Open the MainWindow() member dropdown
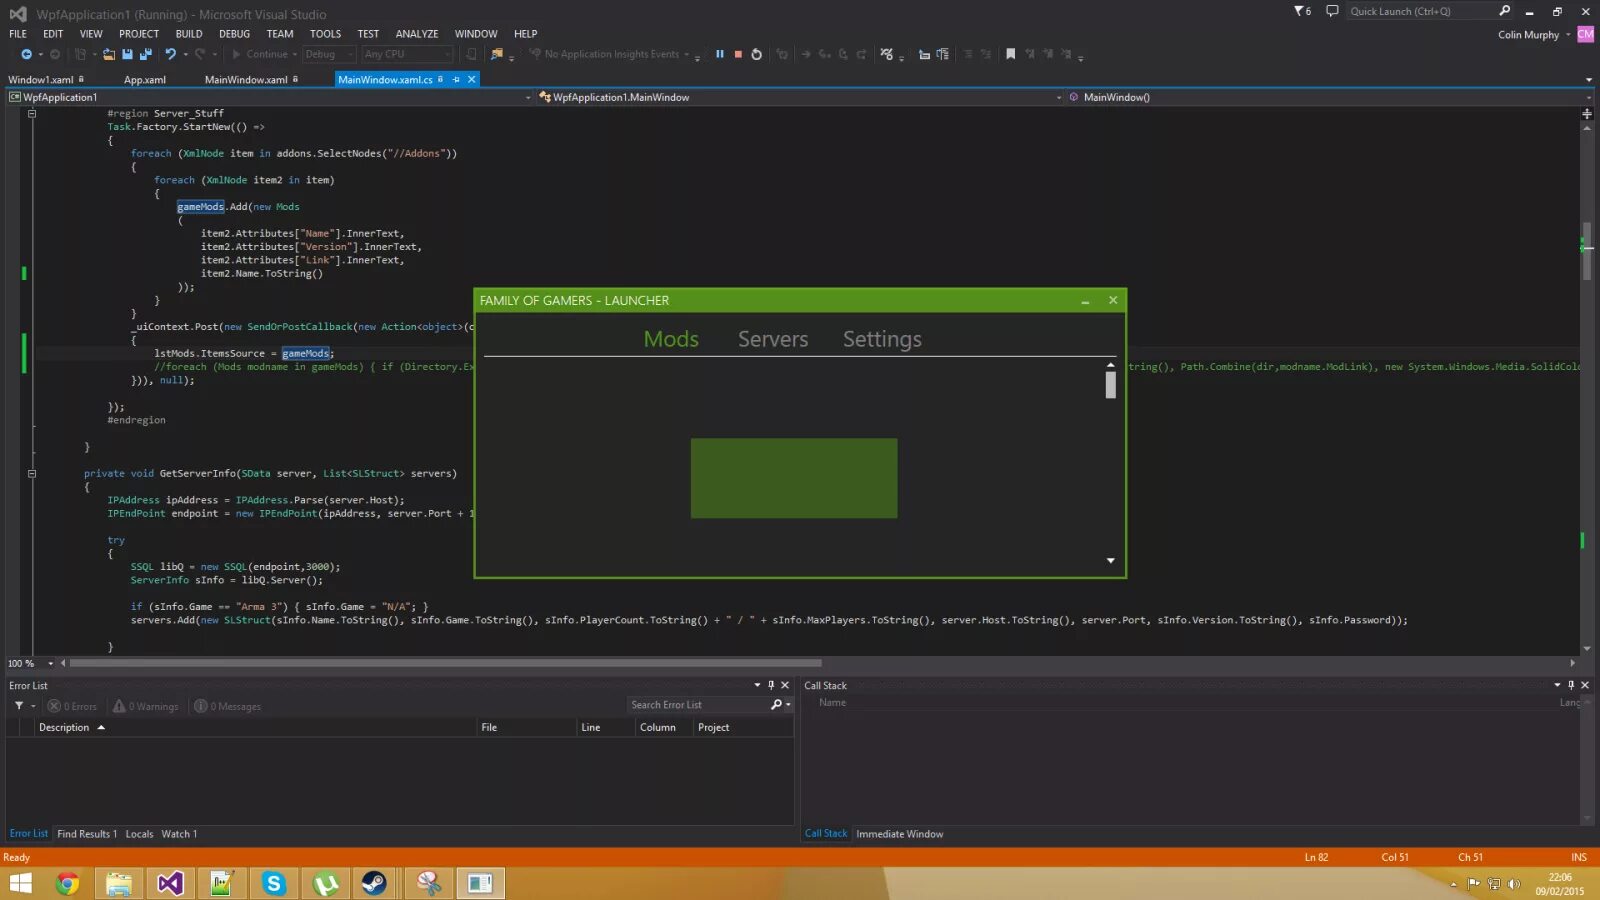Viewport: 1600px width, 900px height. [x=1589, y=97]
